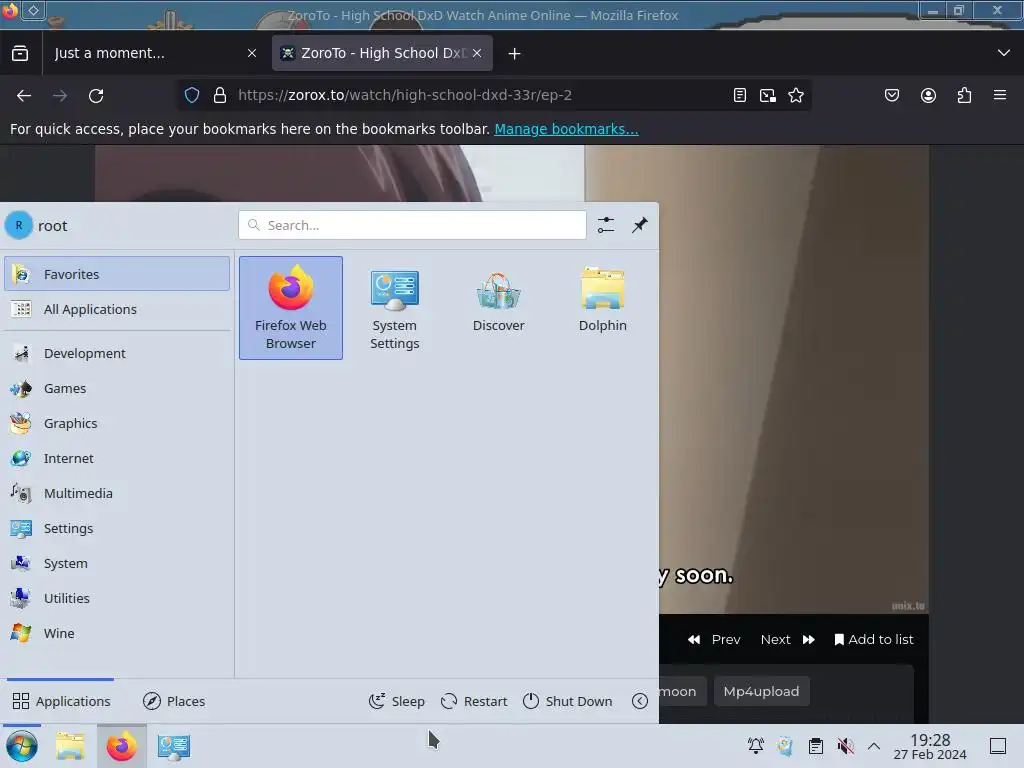Click the Manage bookmarks link
This screenshot has width=1024, height=768.
coord(566,129)
